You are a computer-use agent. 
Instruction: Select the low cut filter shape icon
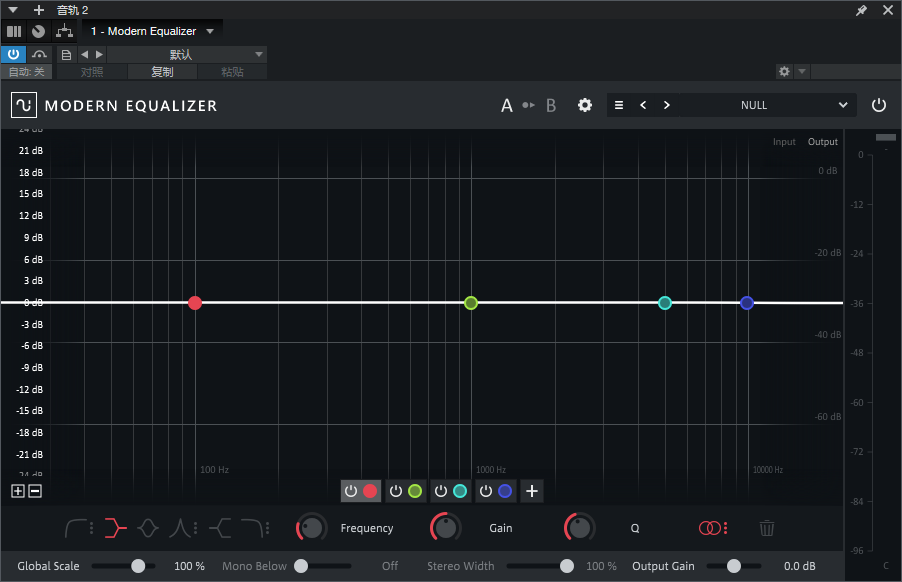tap(76, 528)
